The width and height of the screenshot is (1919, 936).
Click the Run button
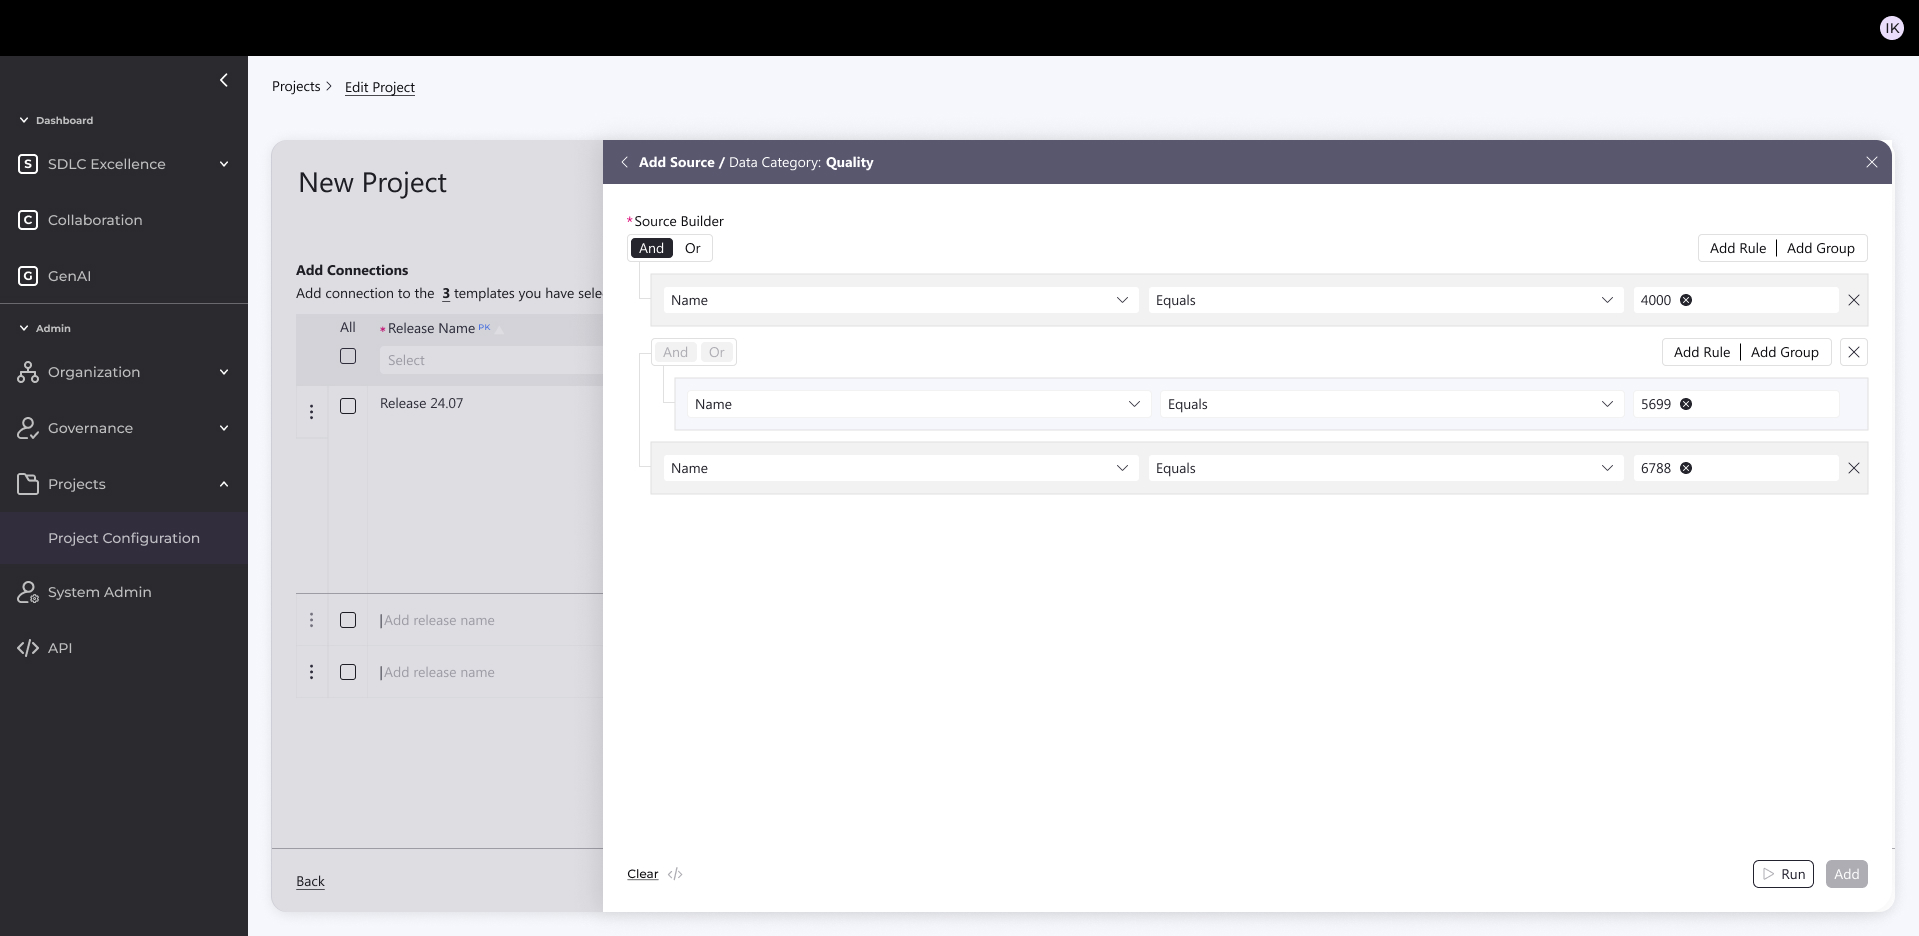click(1783, 874)
